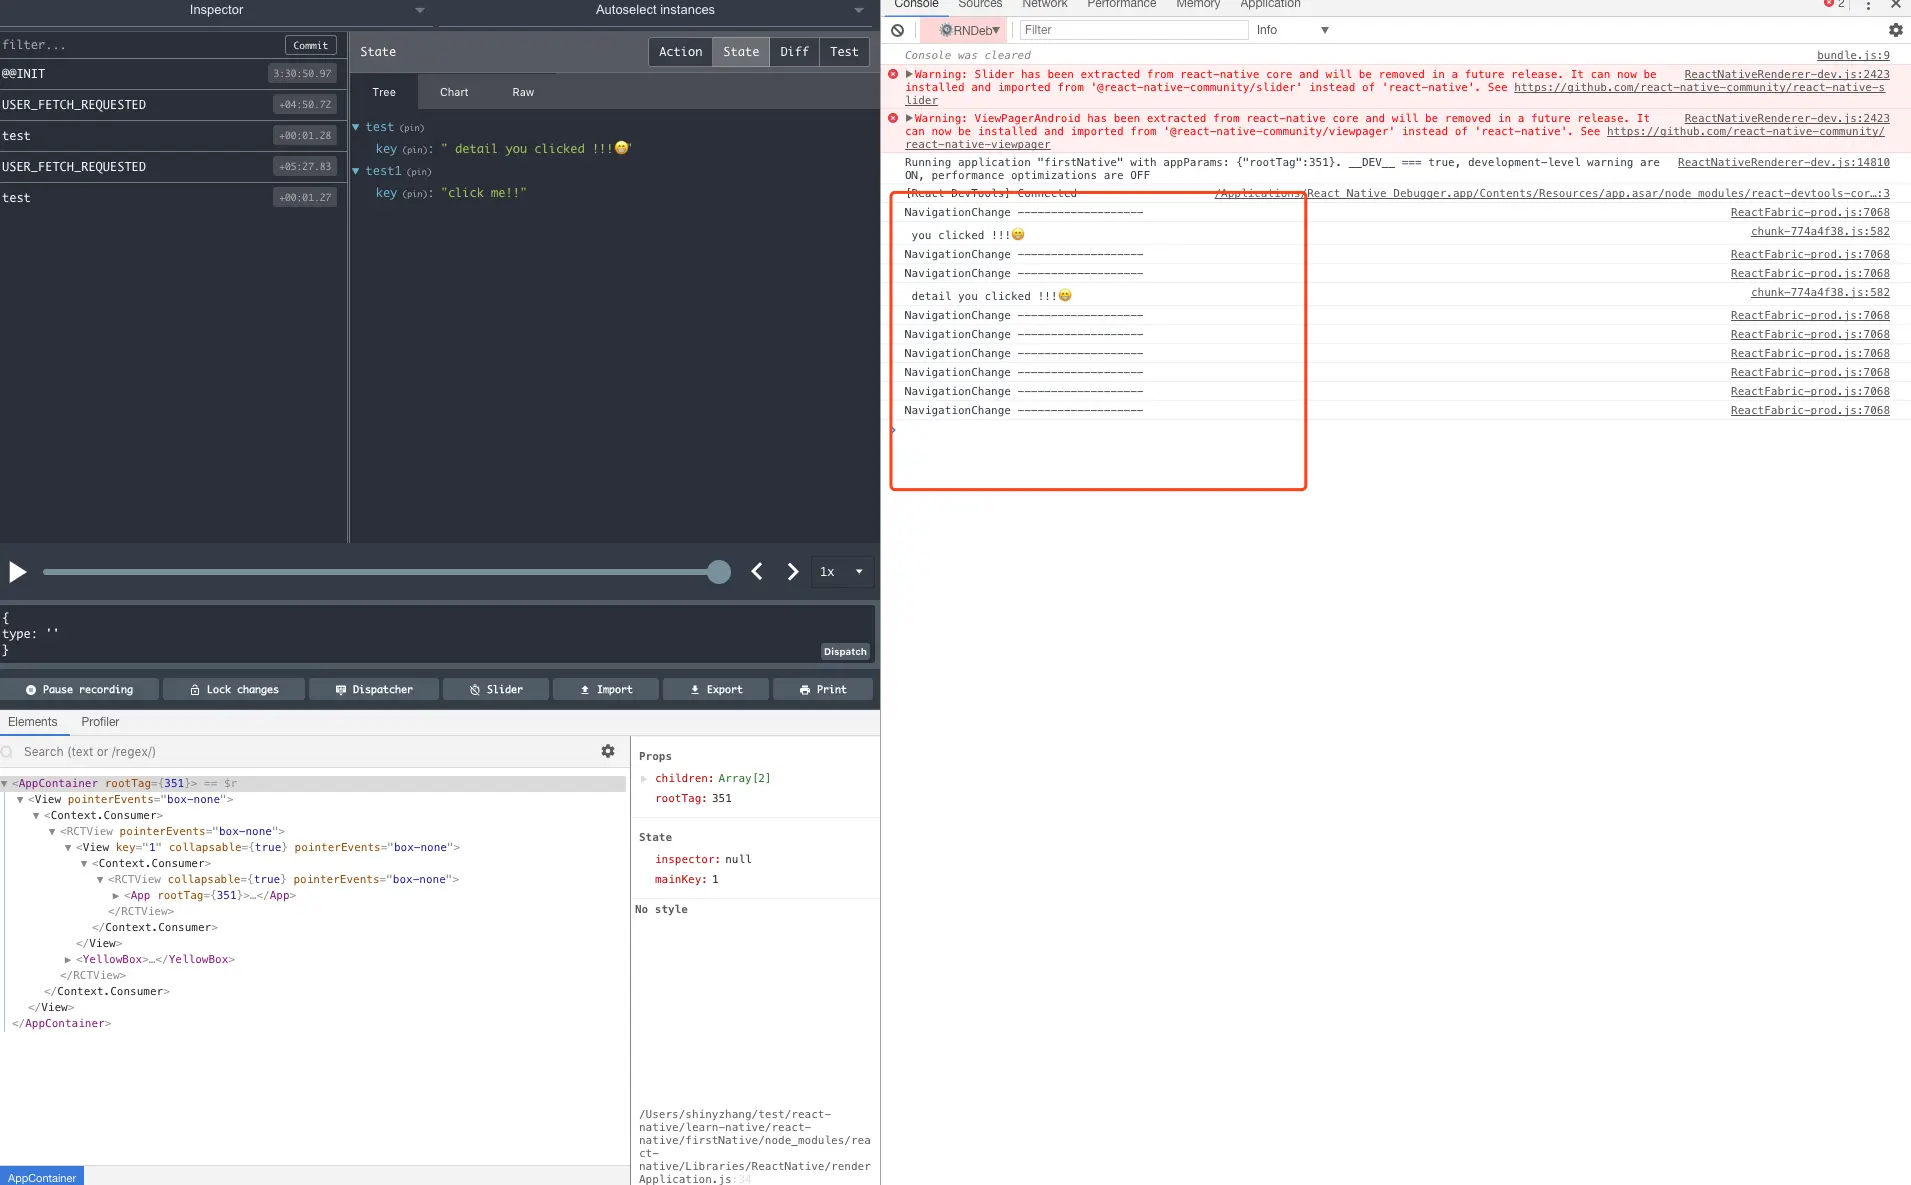Open first chunk-774a4f38.js:582 link

coord(1820,232)
